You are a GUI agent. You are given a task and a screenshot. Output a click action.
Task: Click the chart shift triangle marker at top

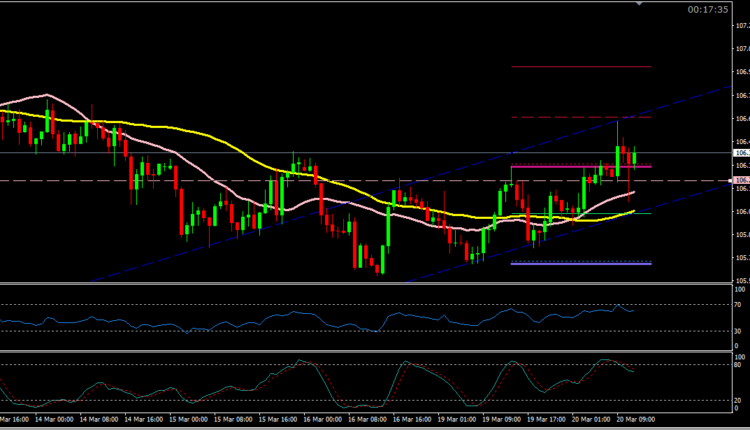click(x=637, y=4)
